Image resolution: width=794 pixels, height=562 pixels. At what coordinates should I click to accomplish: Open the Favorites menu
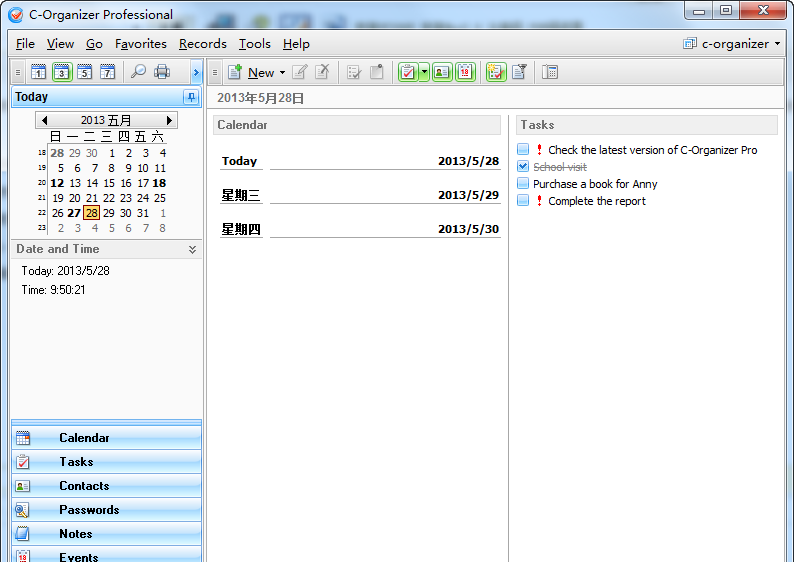[141, 44]
